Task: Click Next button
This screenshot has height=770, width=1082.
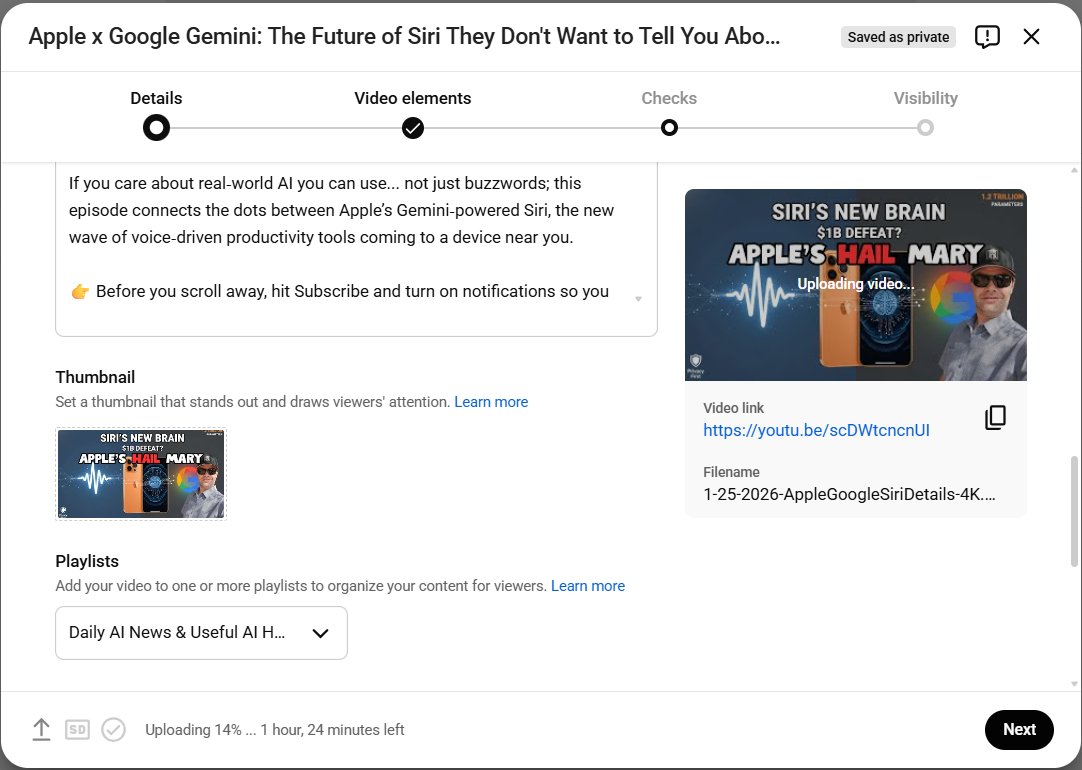Action: pos(1019,729)
